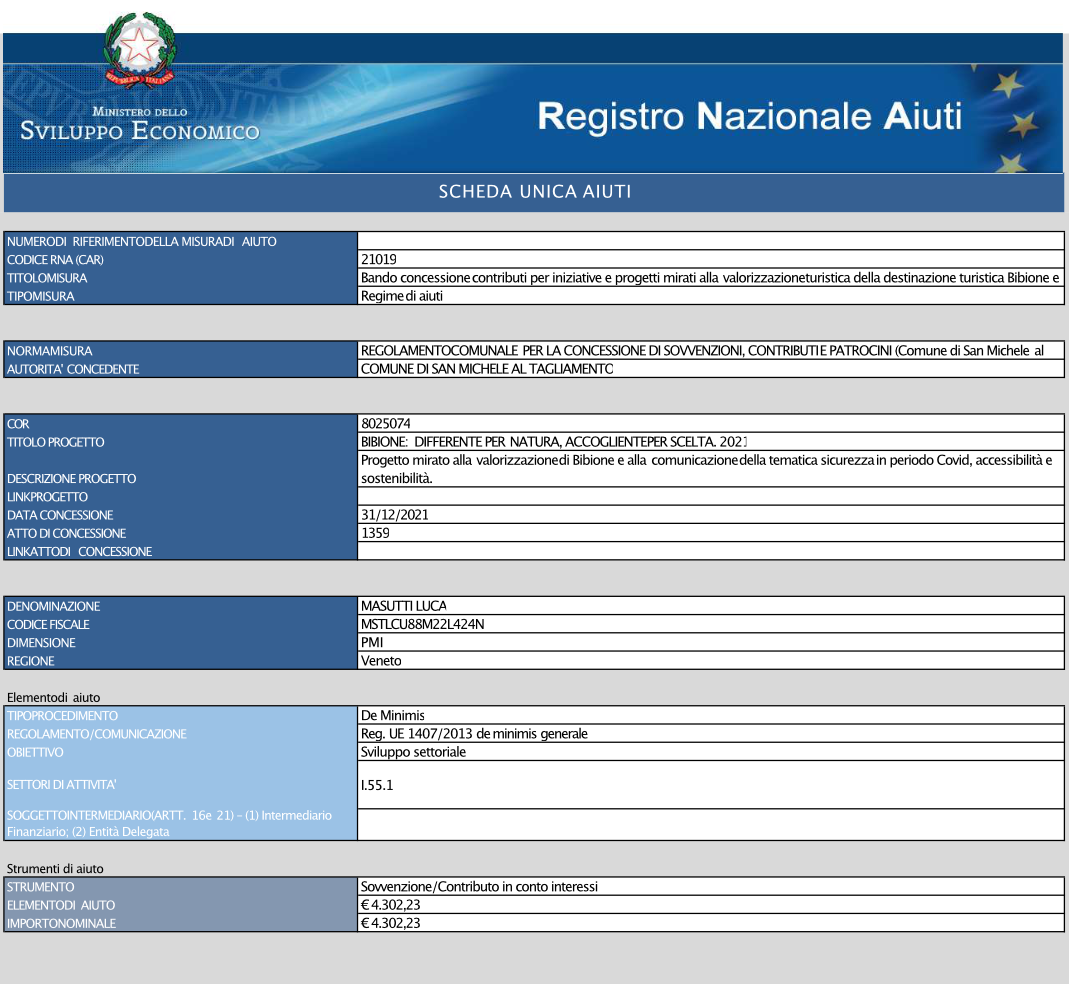Click the TIPO MISURA label

coord(40,297)
